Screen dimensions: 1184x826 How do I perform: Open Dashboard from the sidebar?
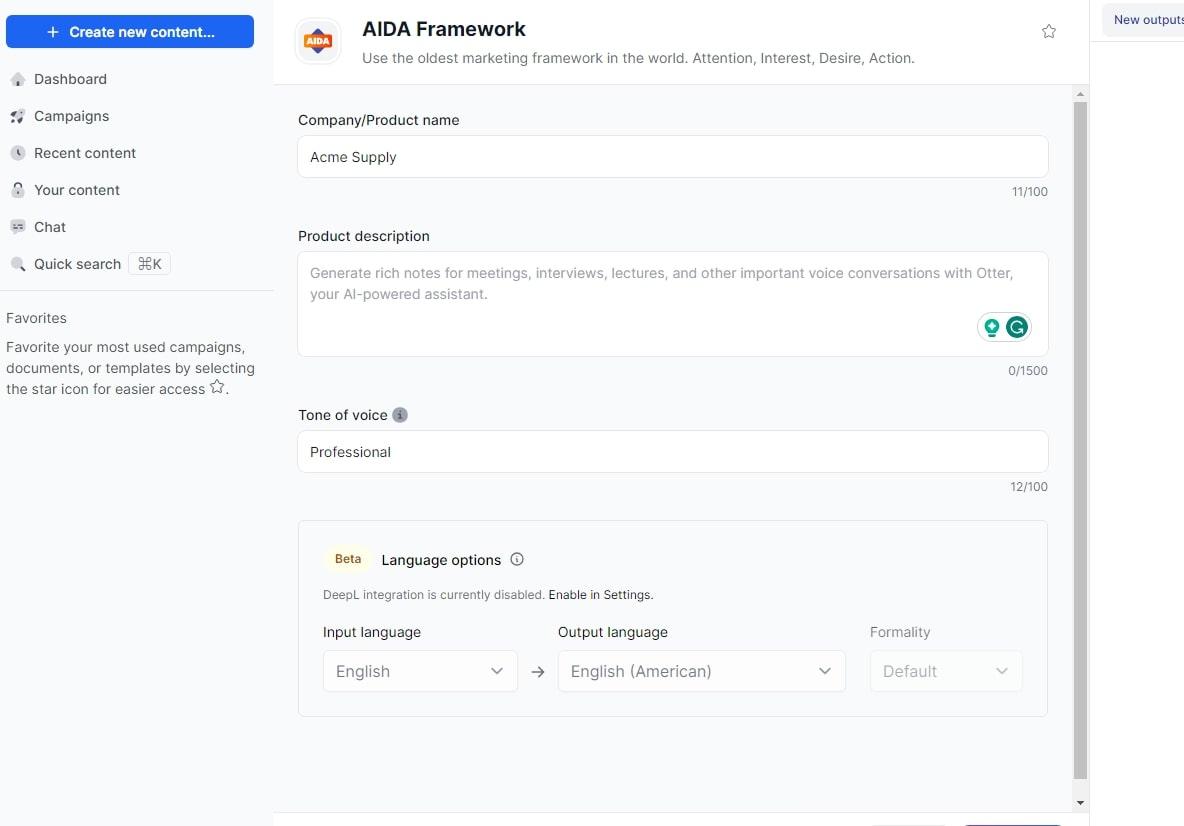pos(70,79)
